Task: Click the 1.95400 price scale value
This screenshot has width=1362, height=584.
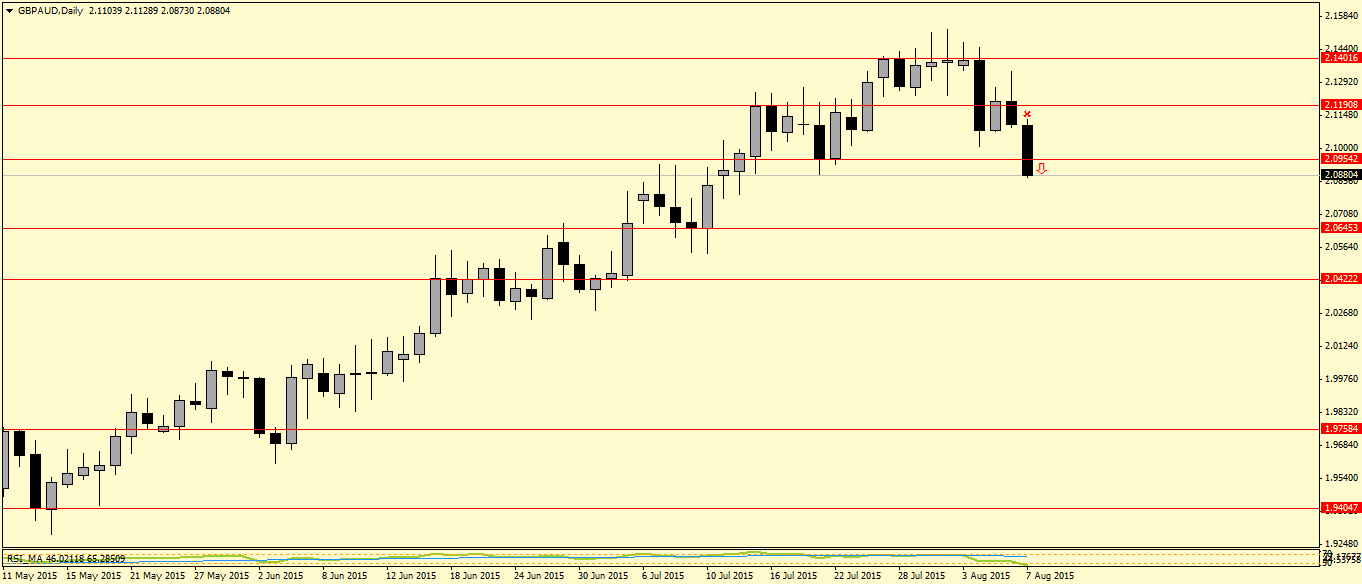Action: (1339, 478)
